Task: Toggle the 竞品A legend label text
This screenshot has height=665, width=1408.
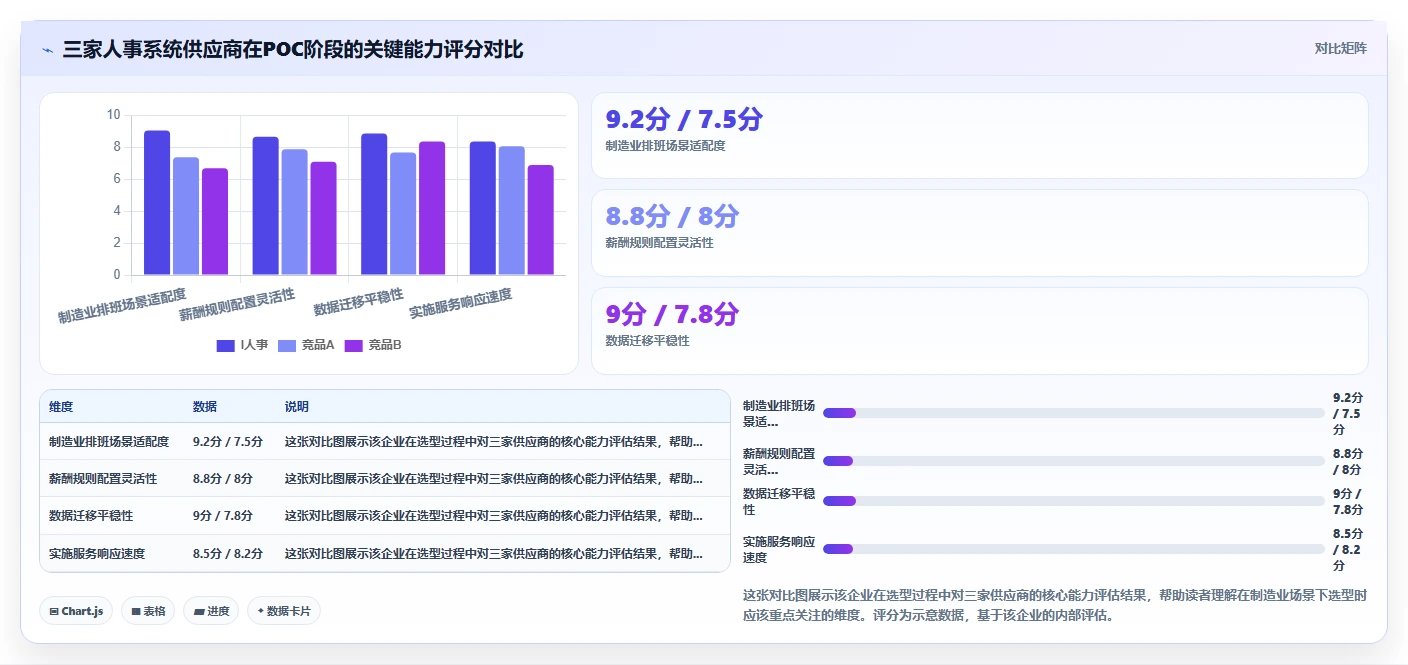Action: coord(318,345)
